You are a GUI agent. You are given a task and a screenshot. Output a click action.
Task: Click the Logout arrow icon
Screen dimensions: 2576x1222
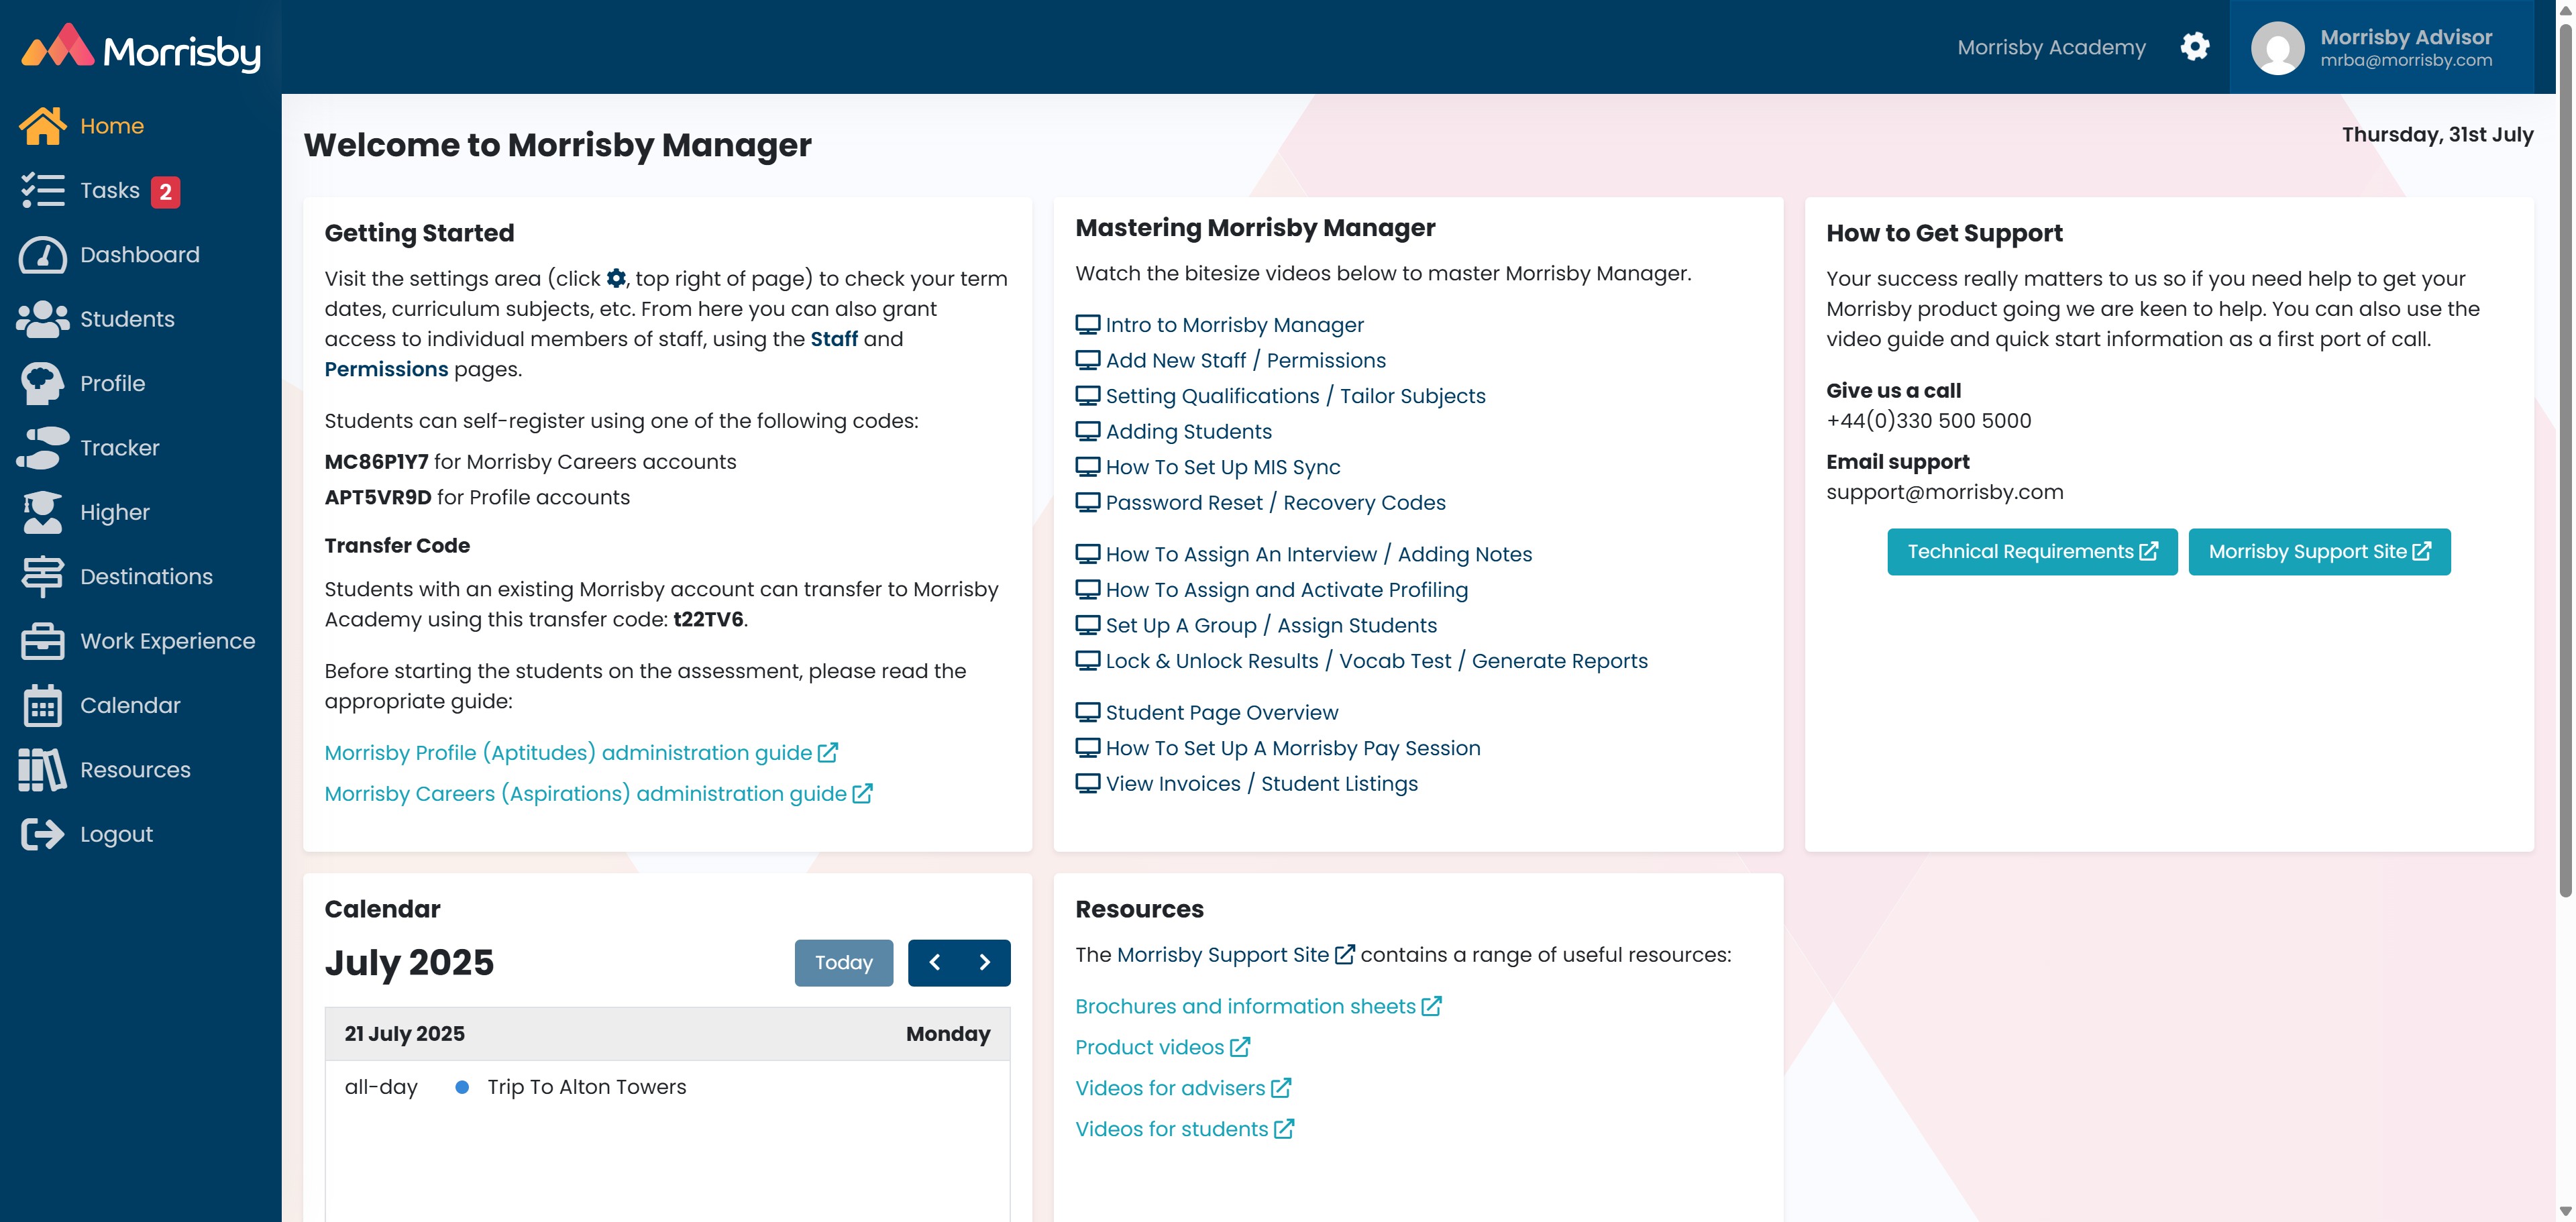[x=42, y=834]
